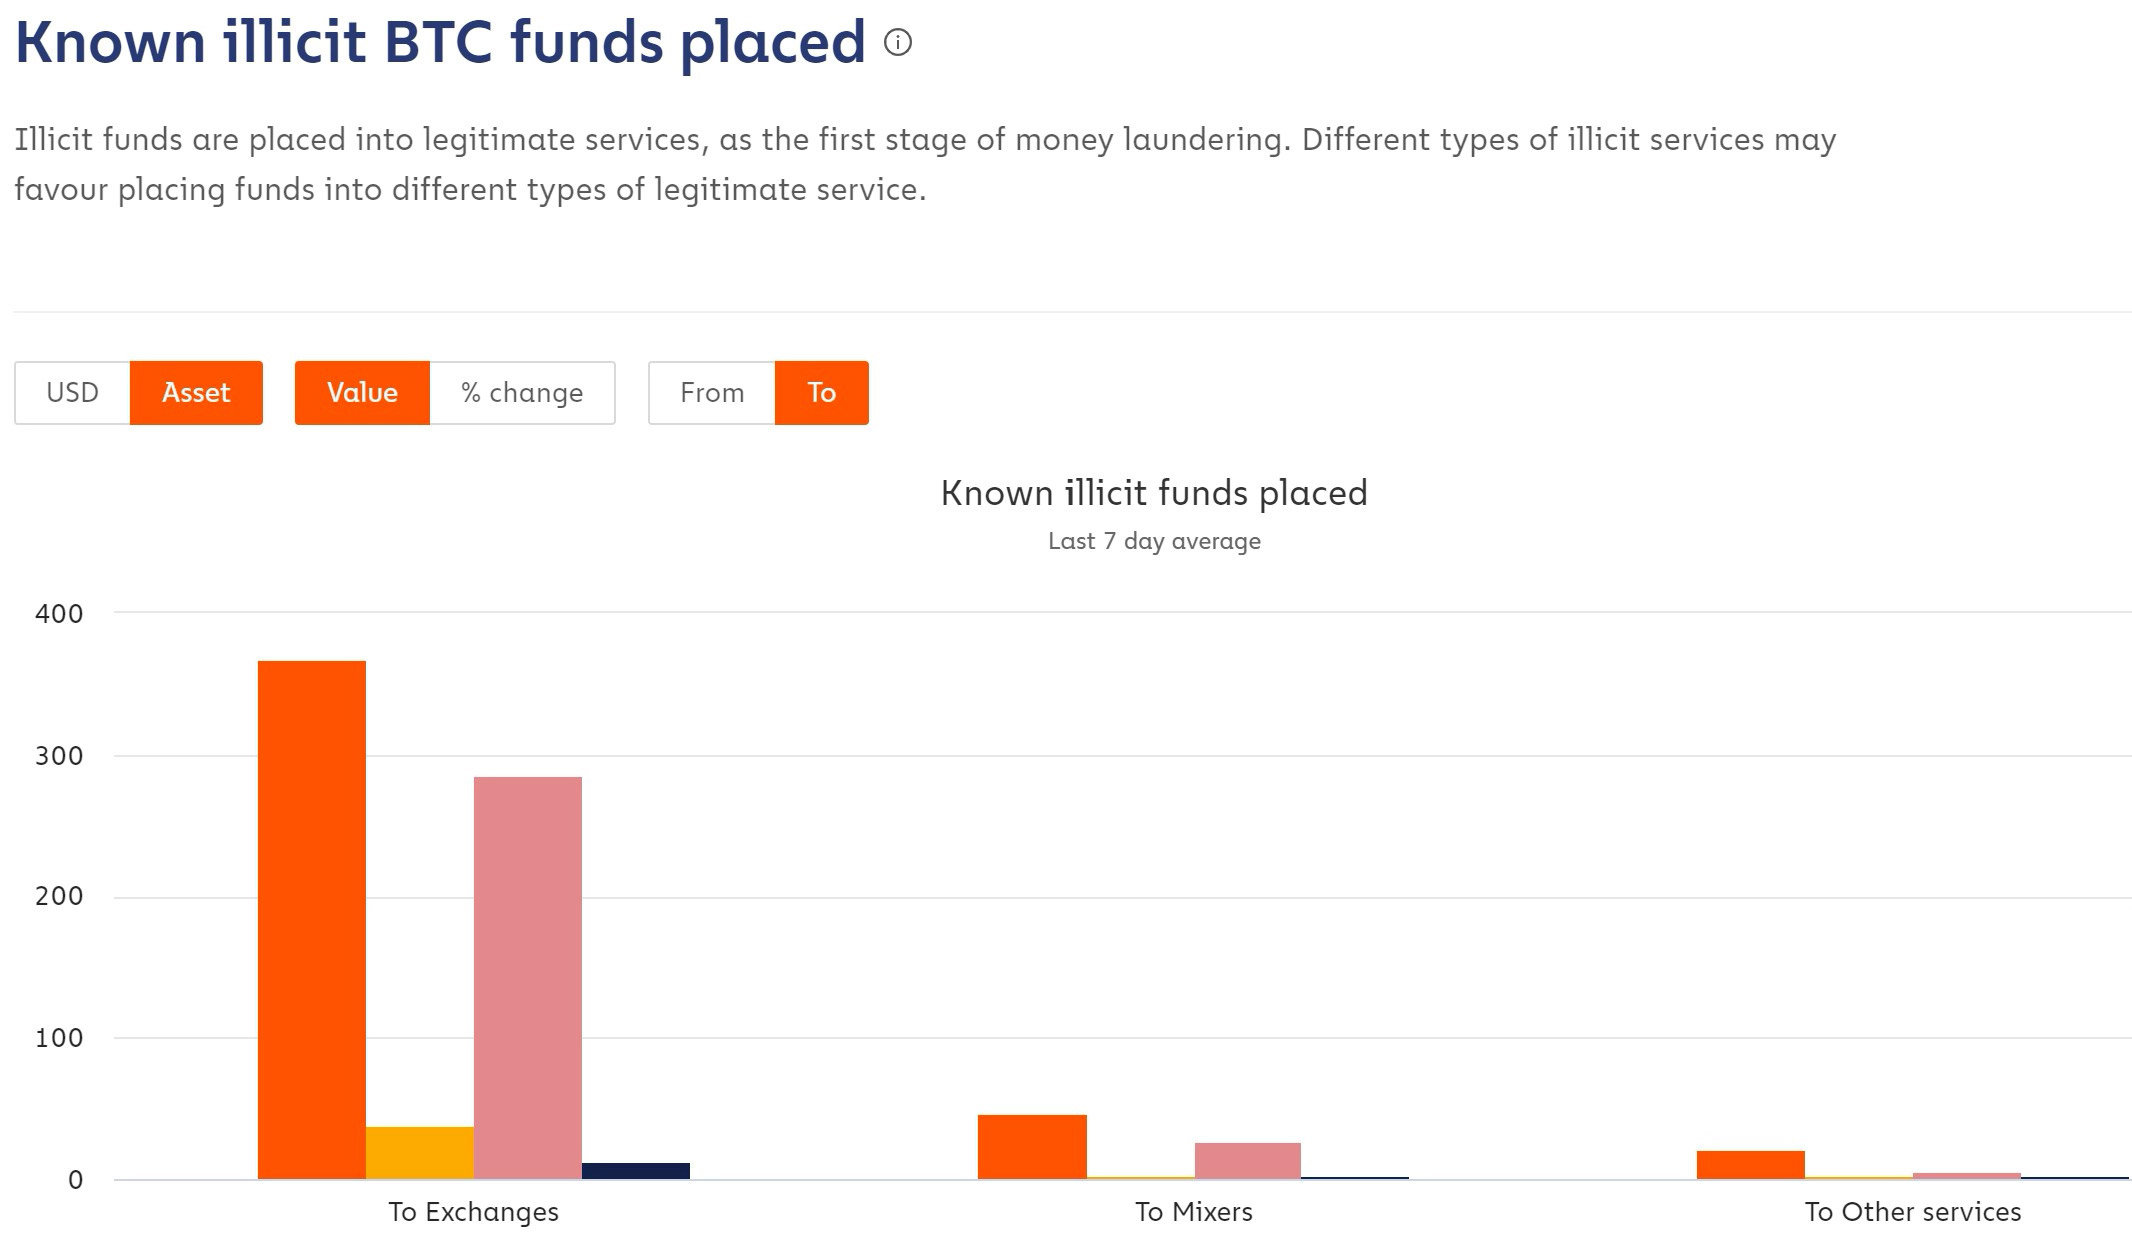Click the info icon beside the title
Screen dimensions: 2132x1250
coord(898,42)
